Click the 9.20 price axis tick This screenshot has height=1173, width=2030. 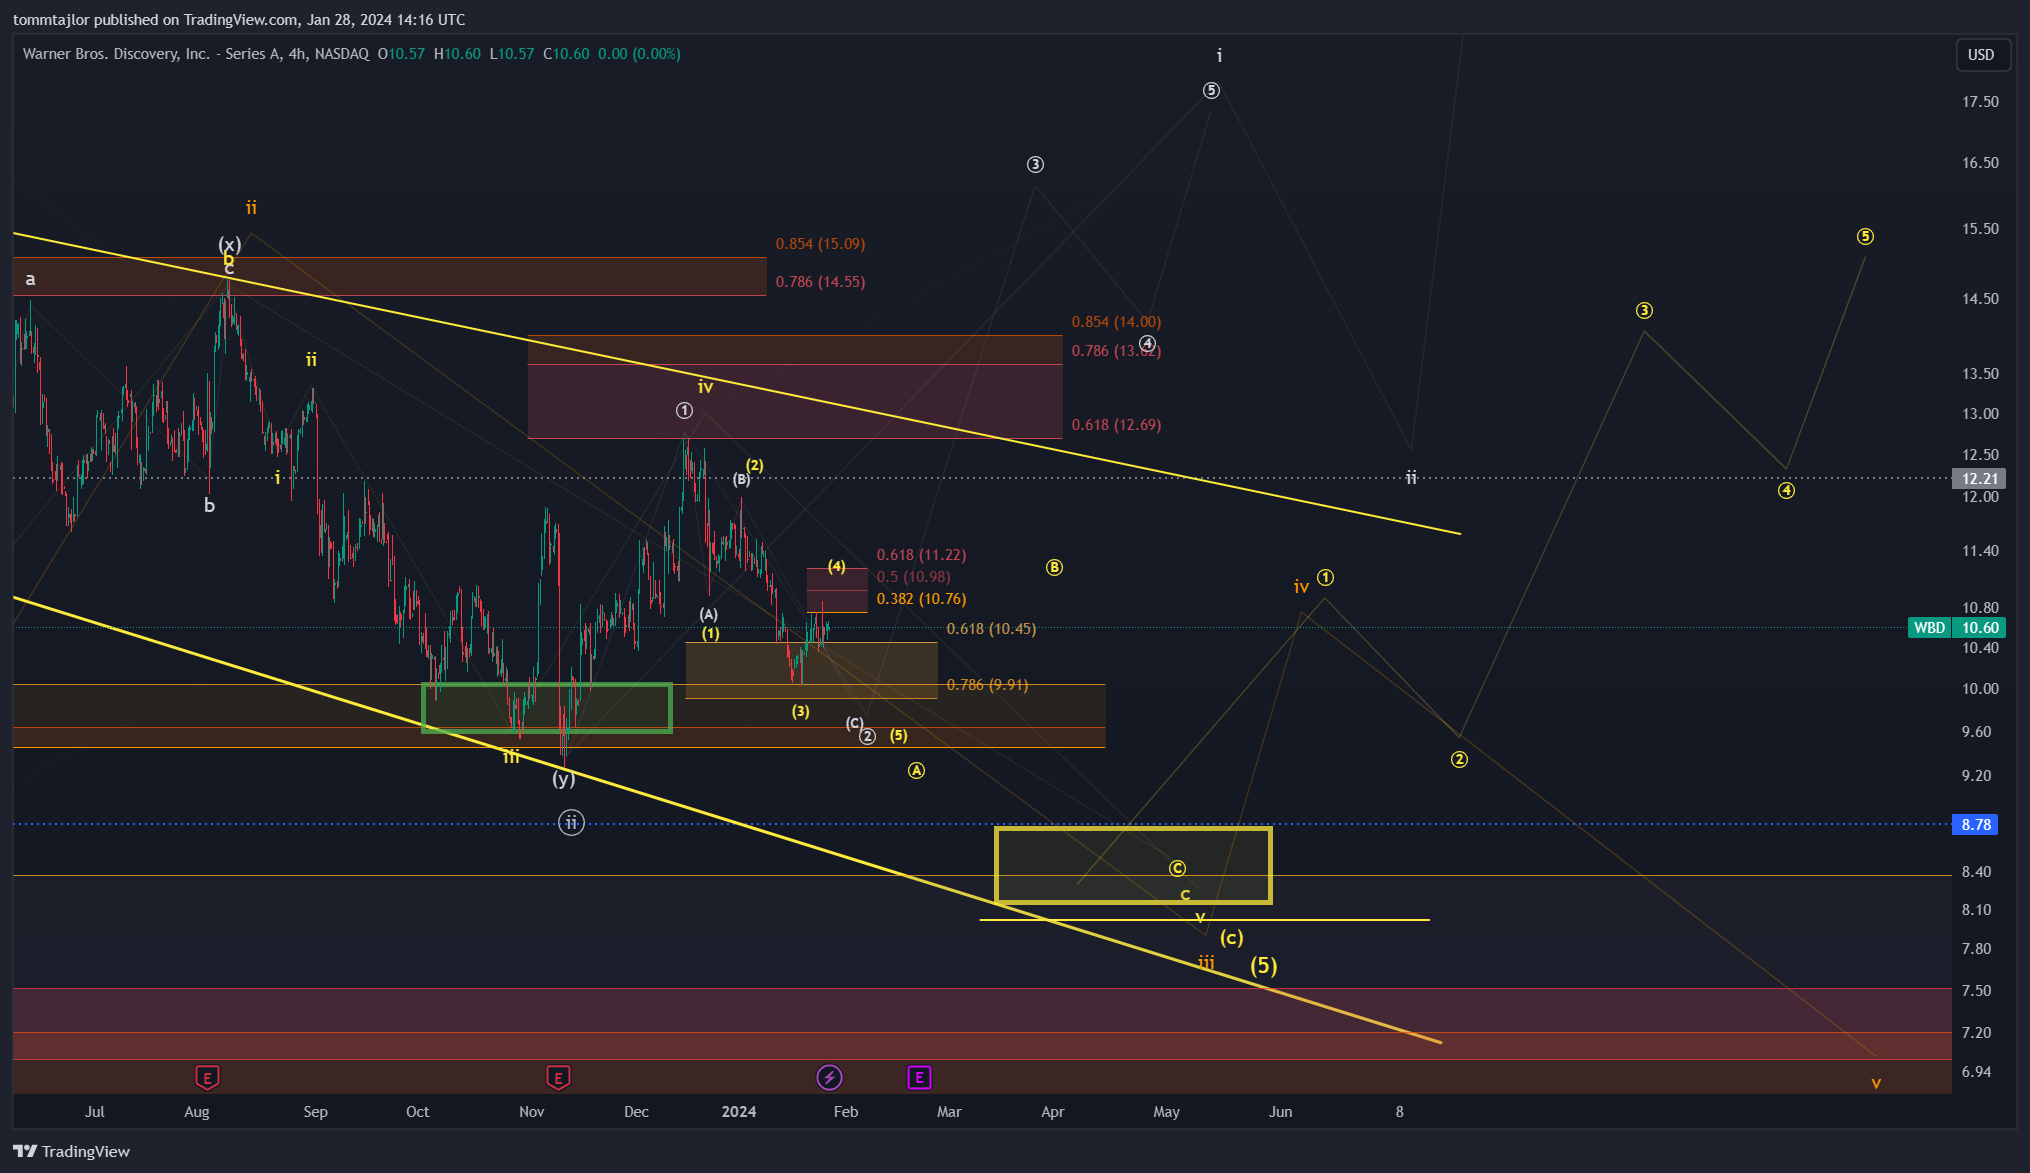click(x=1977, y=776)
